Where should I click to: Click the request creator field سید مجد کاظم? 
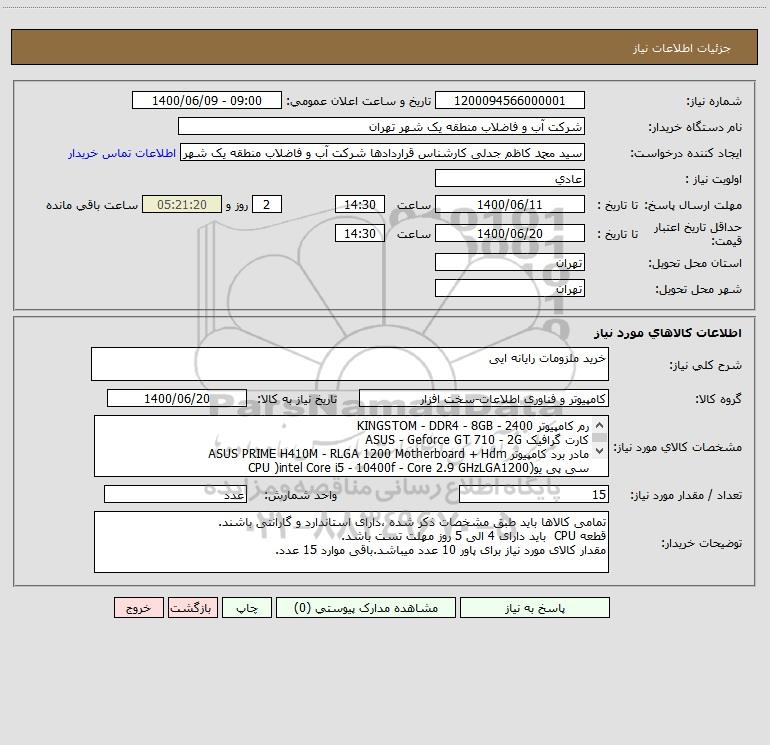tap(383, 152)
